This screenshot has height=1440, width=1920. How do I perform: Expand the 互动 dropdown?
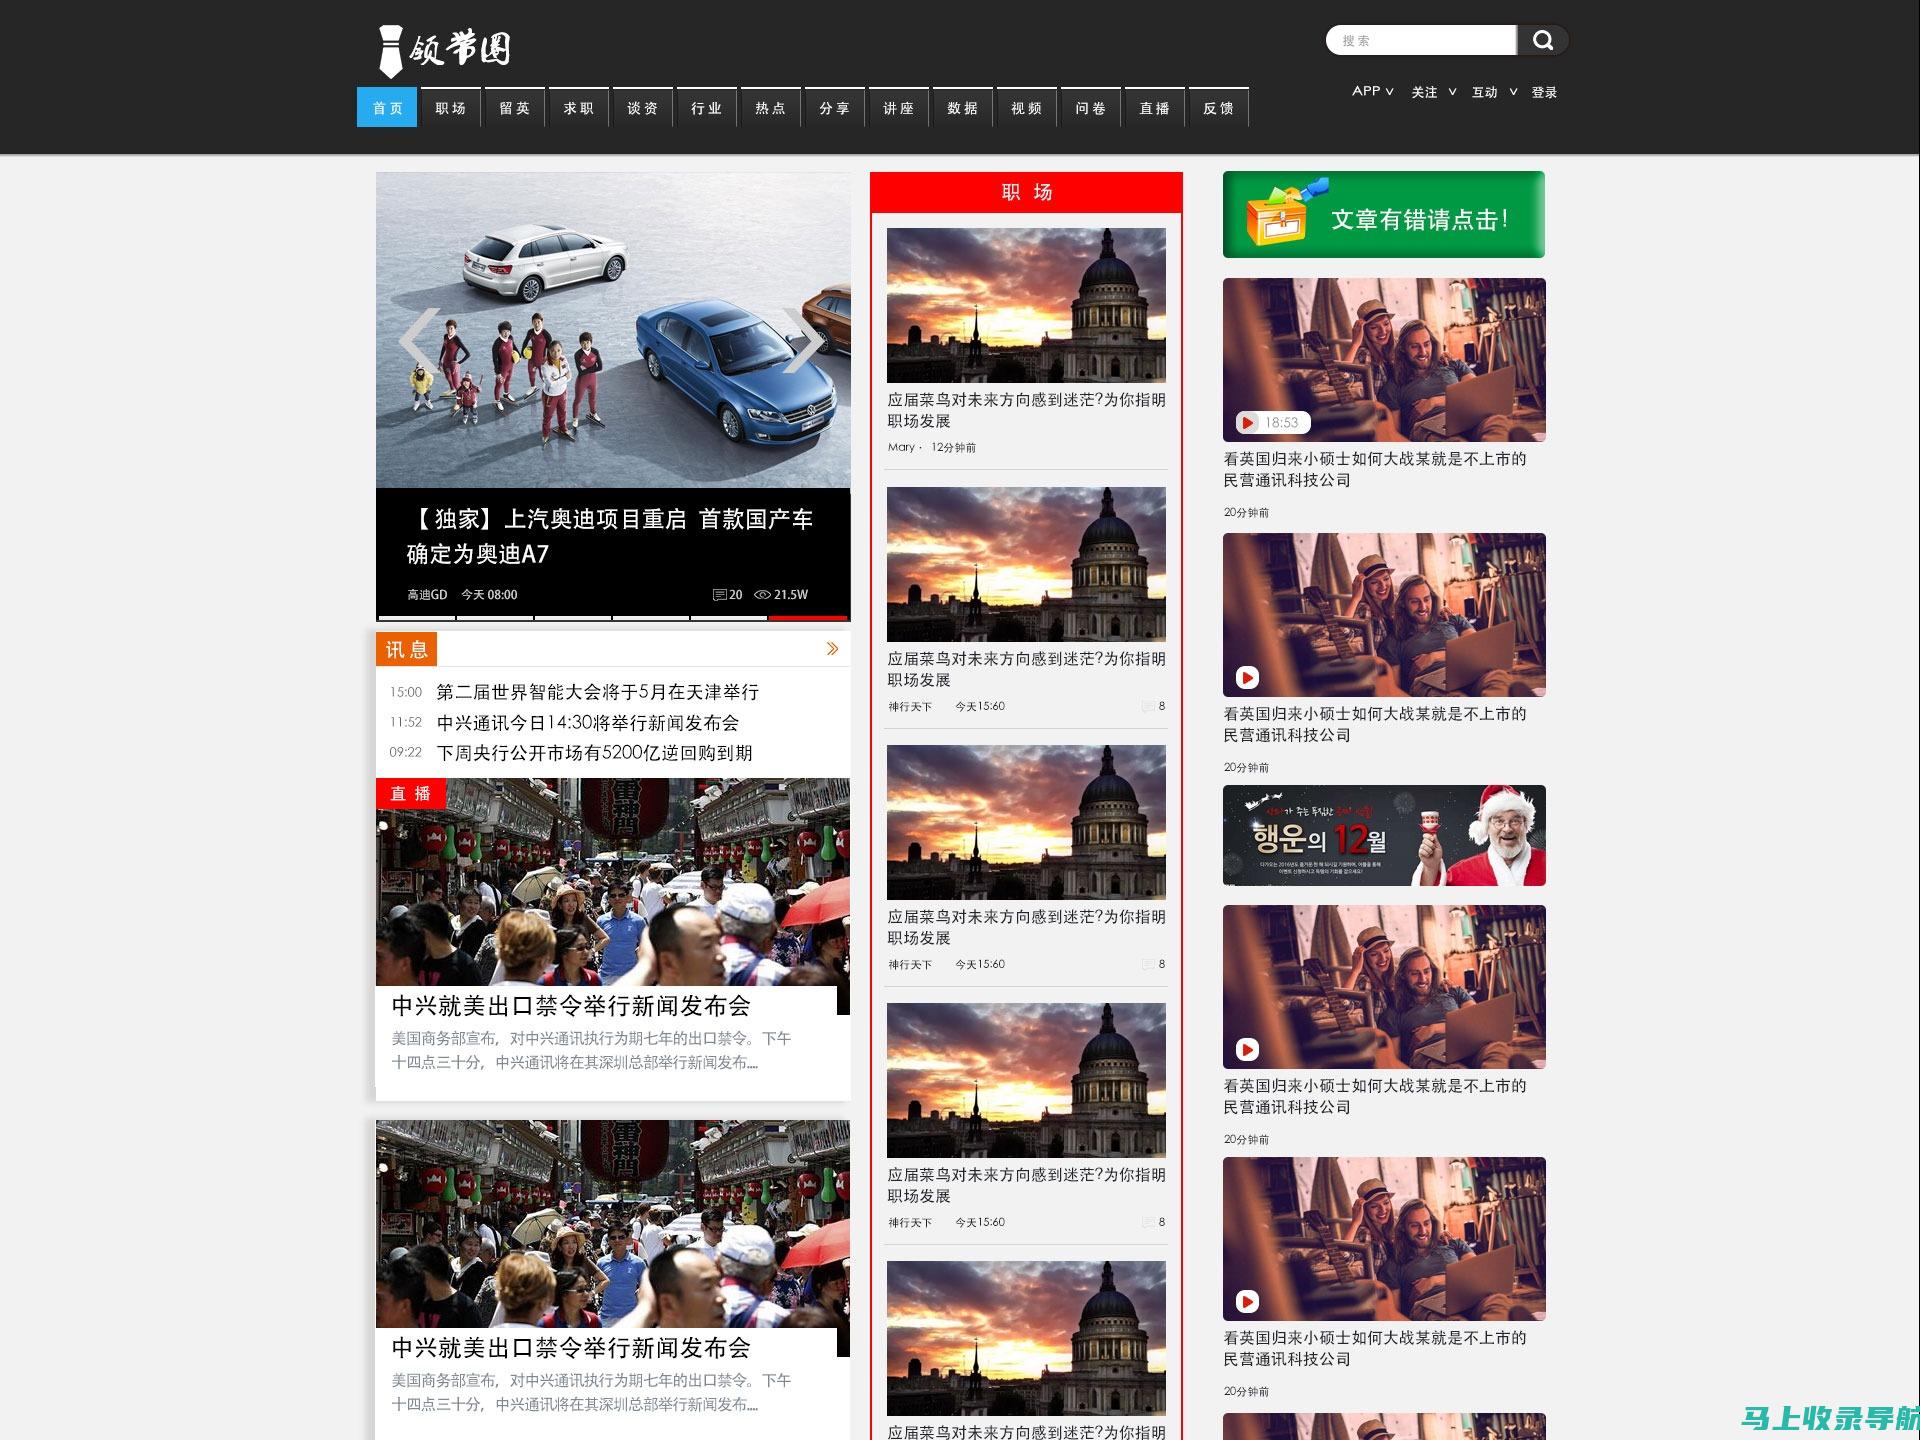(x=1494, y=92)
